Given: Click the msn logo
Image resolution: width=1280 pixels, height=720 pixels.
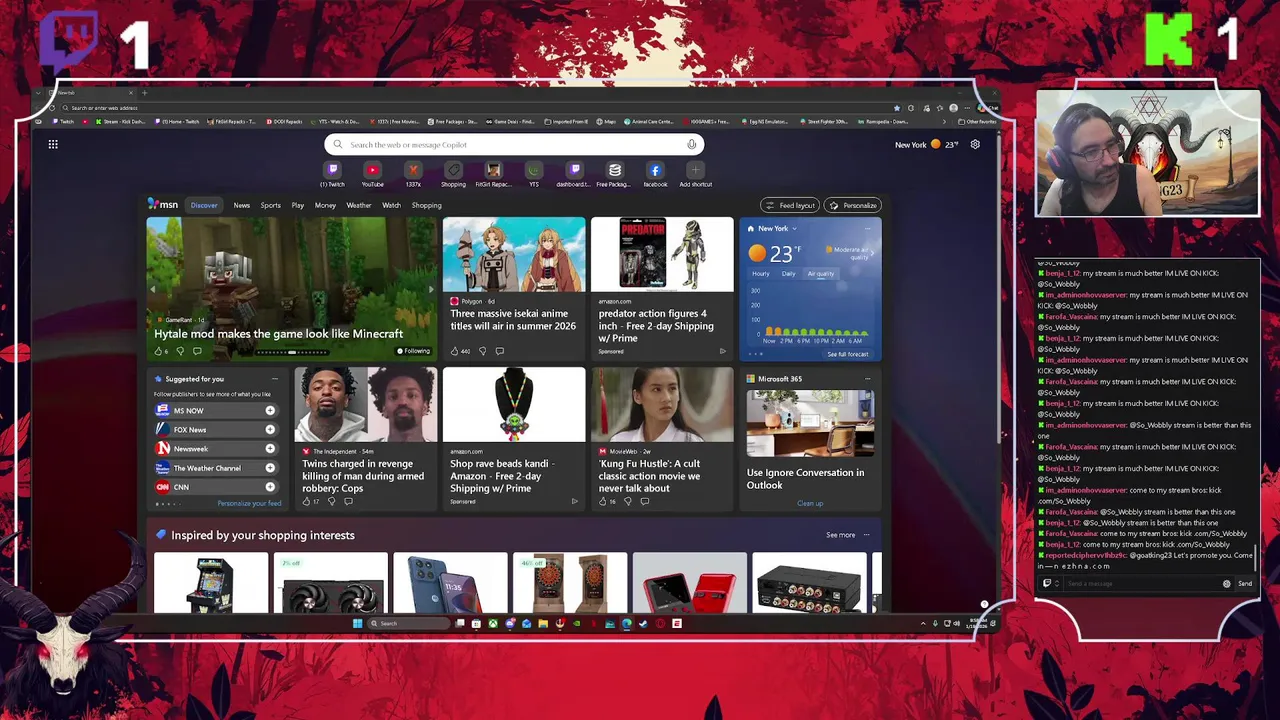Looking at the screenshot, I should (x=163, y=205).
